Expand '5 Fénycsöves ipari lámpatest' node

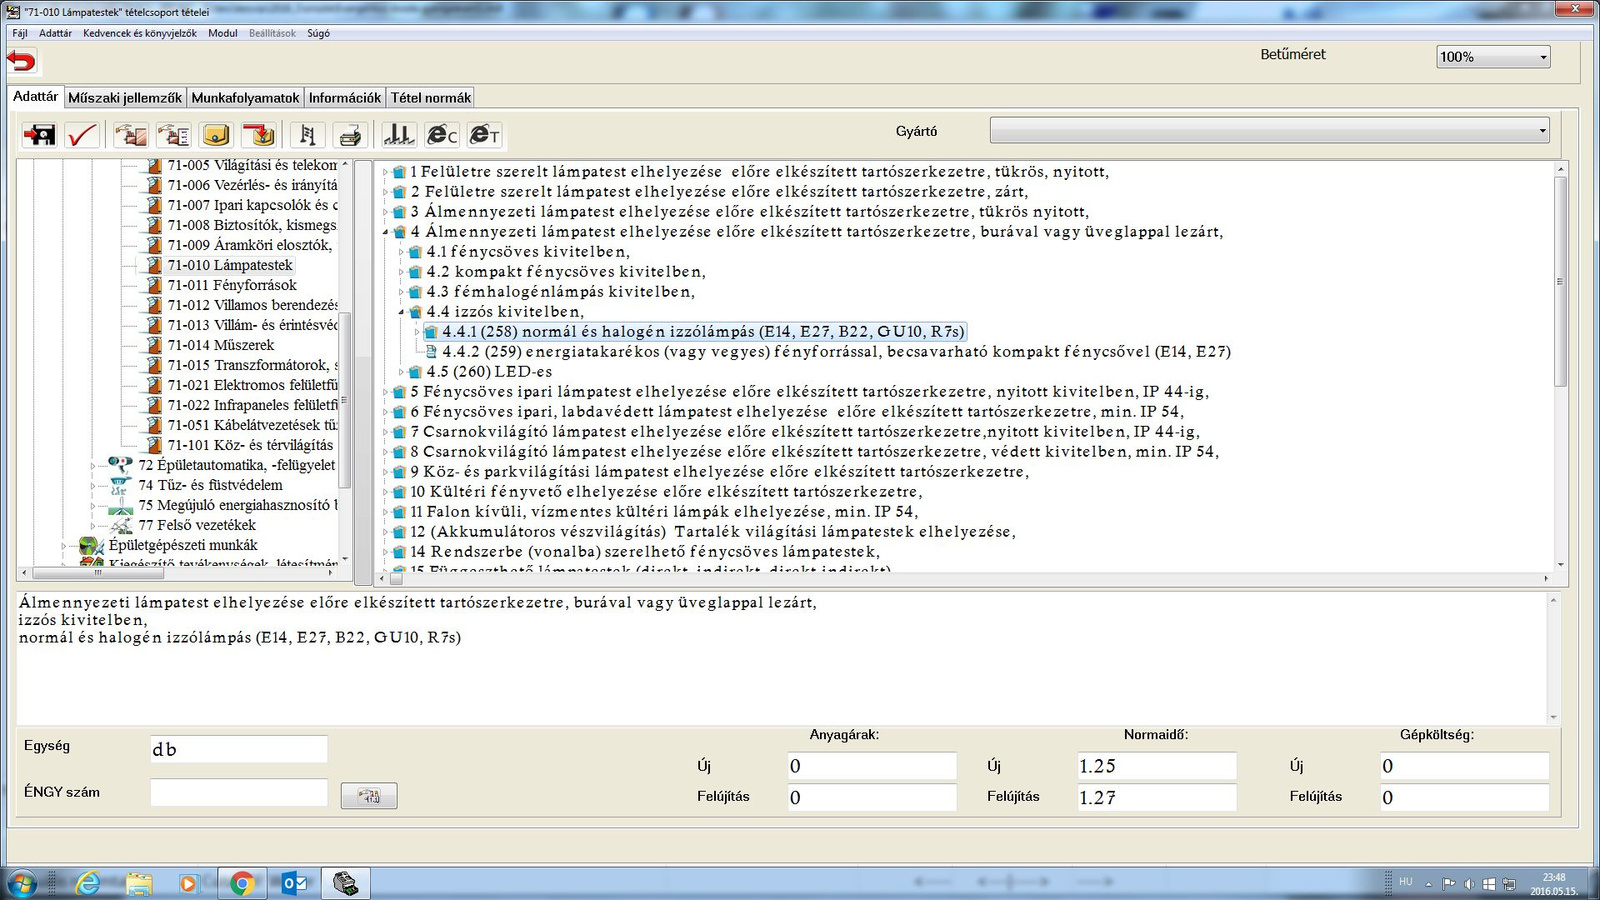[386, 392]
